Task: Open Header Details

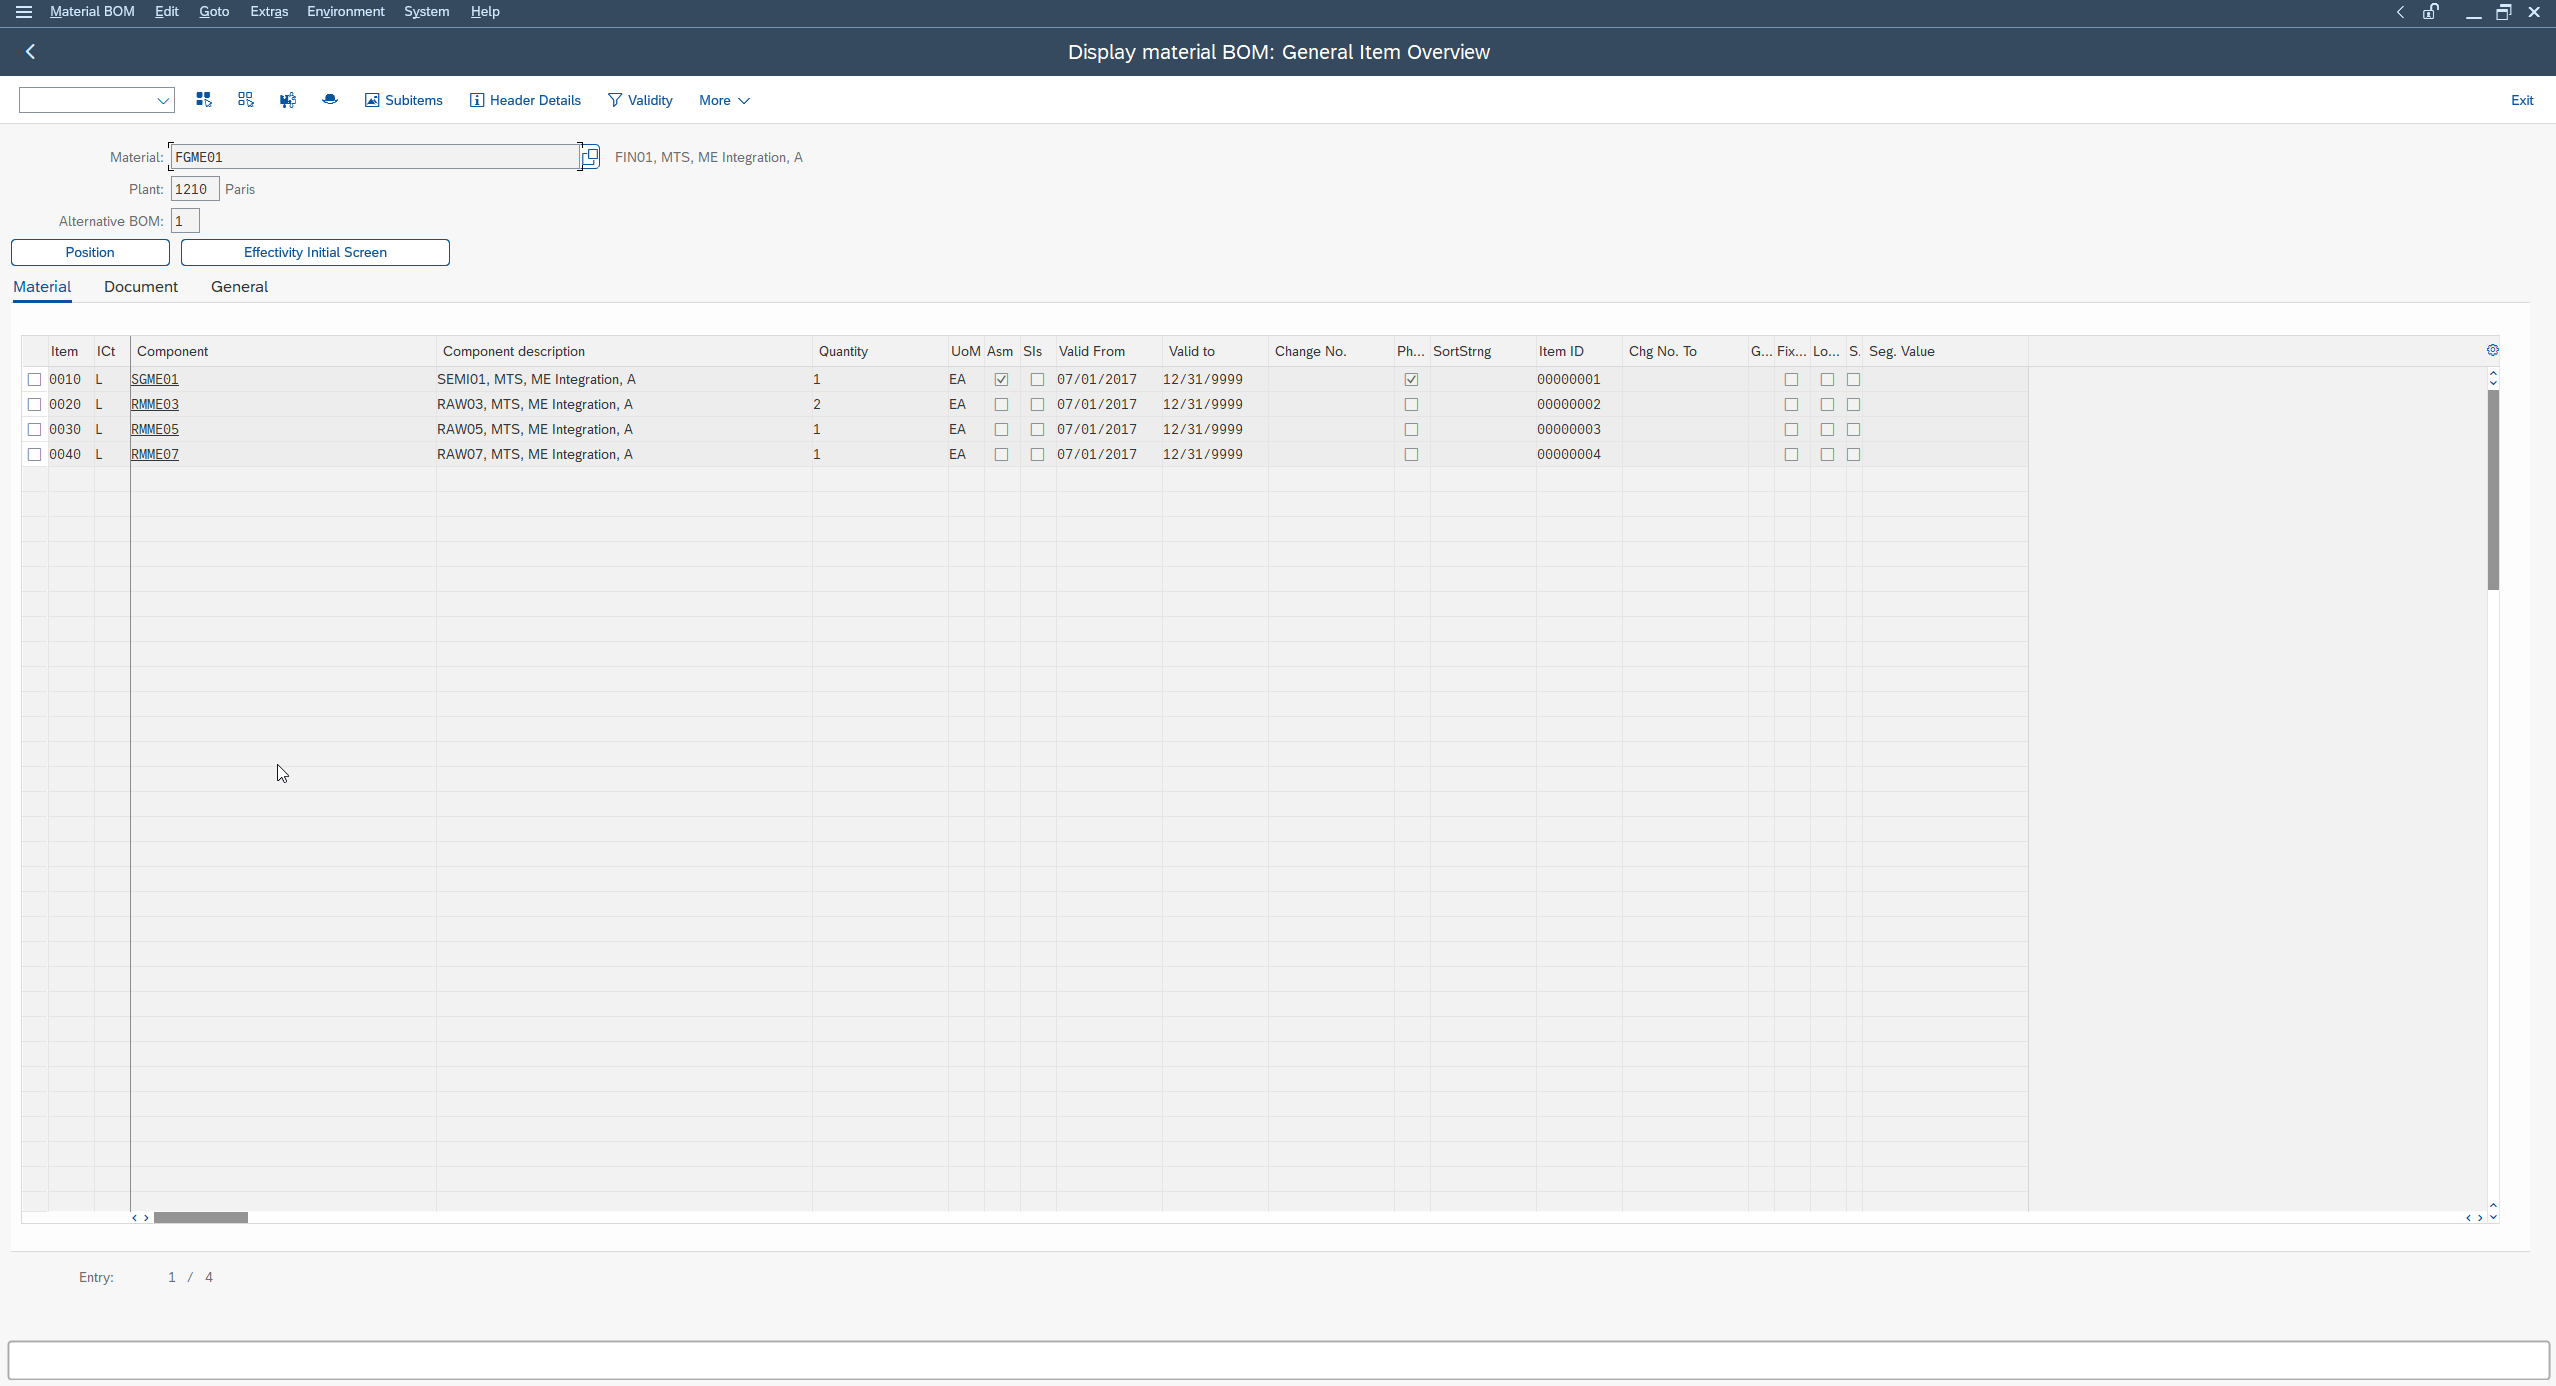Action: pyautogui.click(x=526, y=100)
